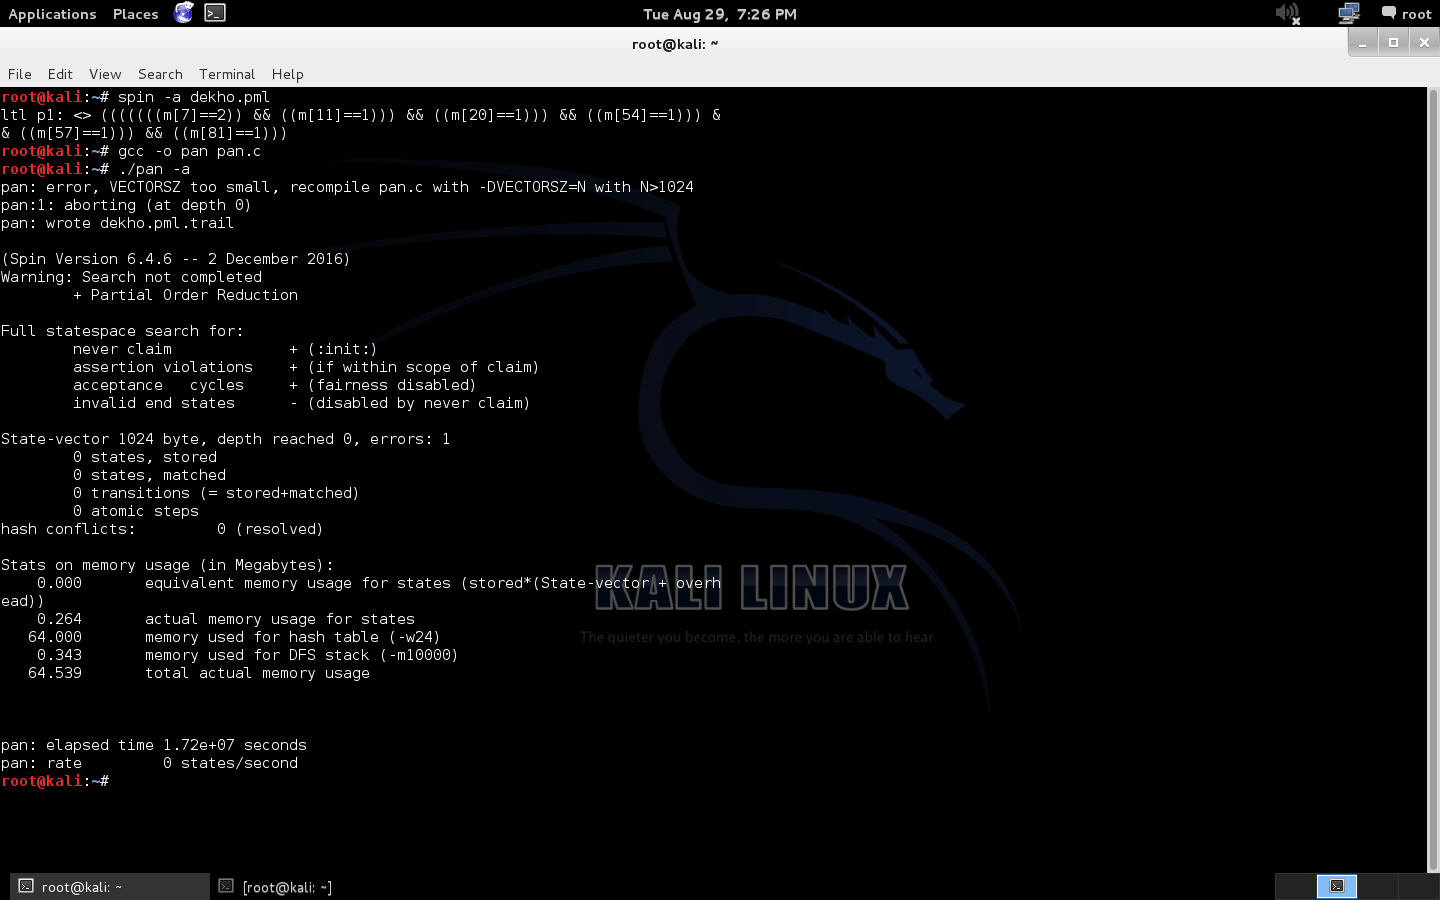Screen dimensions: 1440x900
Task: Expand the Places menu
Action: click(x=135, y=14)
